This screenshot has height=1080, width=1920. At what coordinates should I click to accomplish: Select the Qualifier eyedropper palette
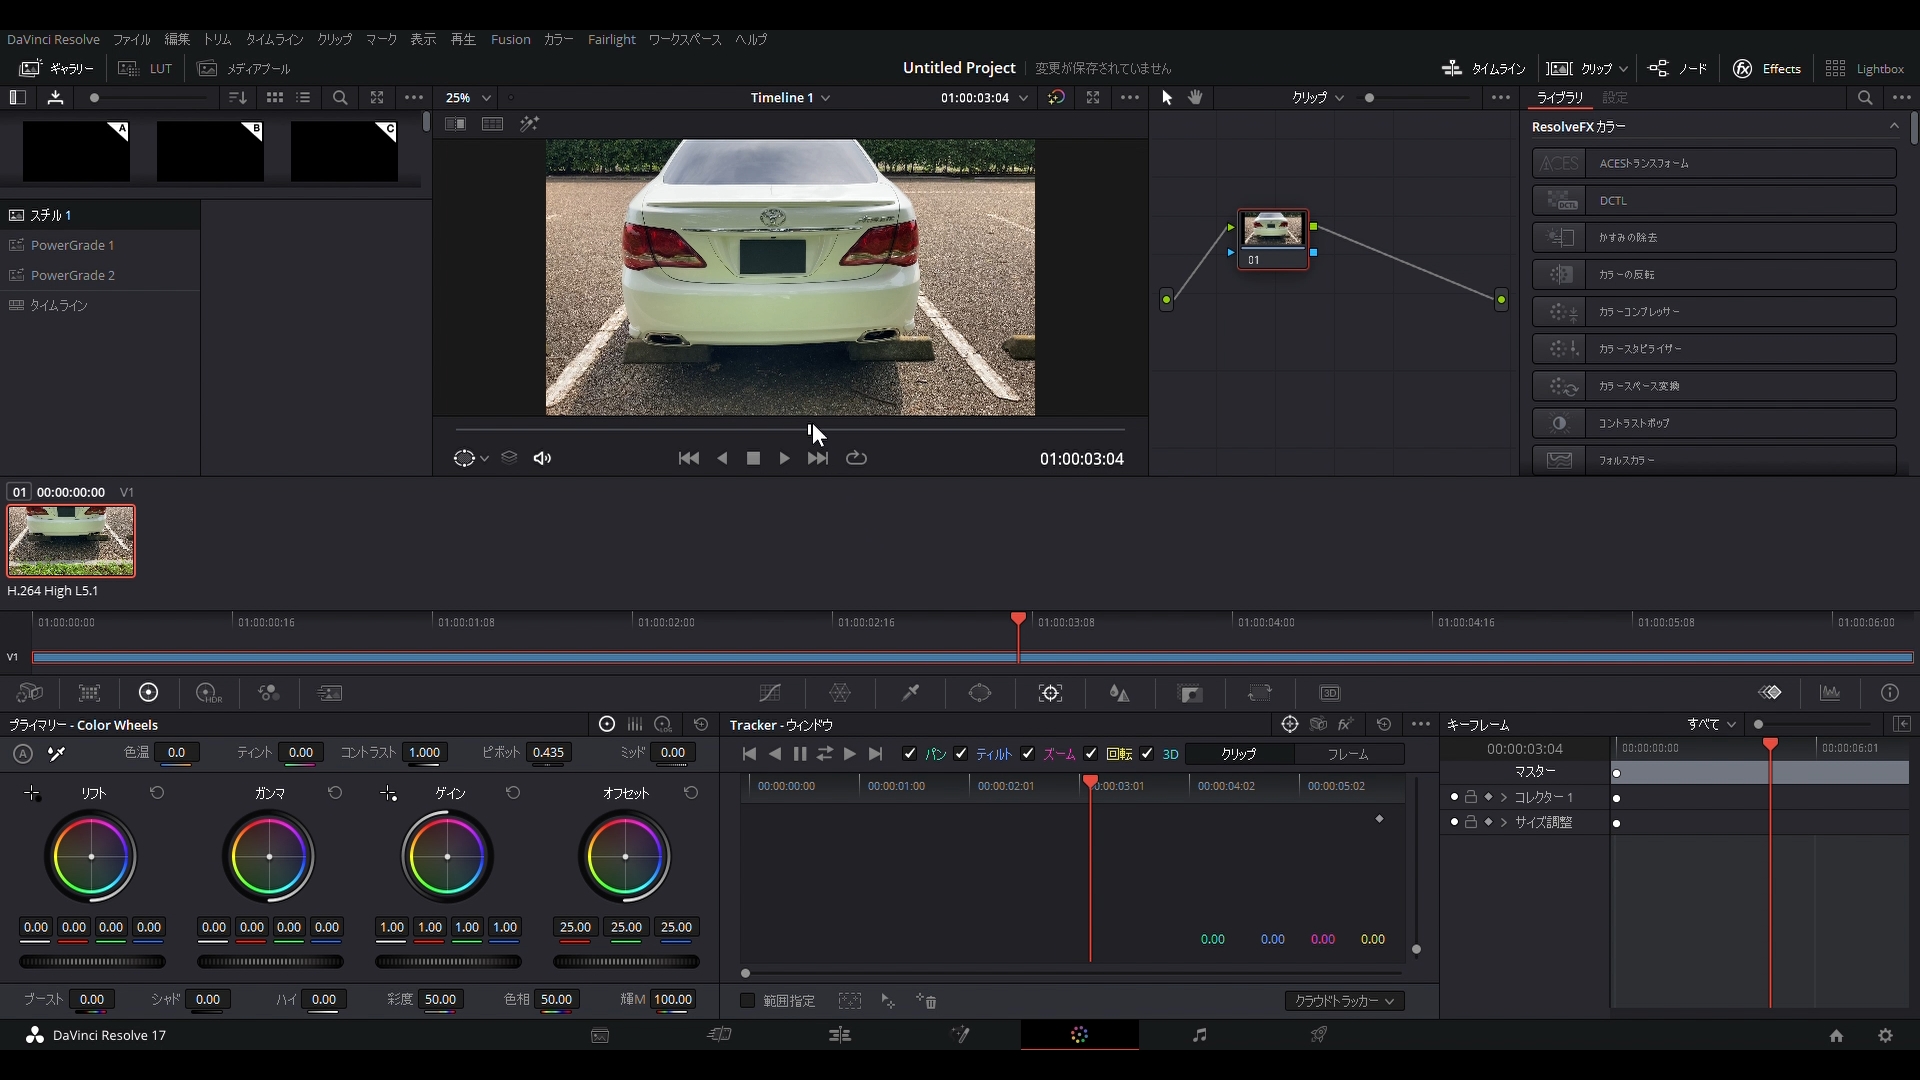click(x=910, y=693)
